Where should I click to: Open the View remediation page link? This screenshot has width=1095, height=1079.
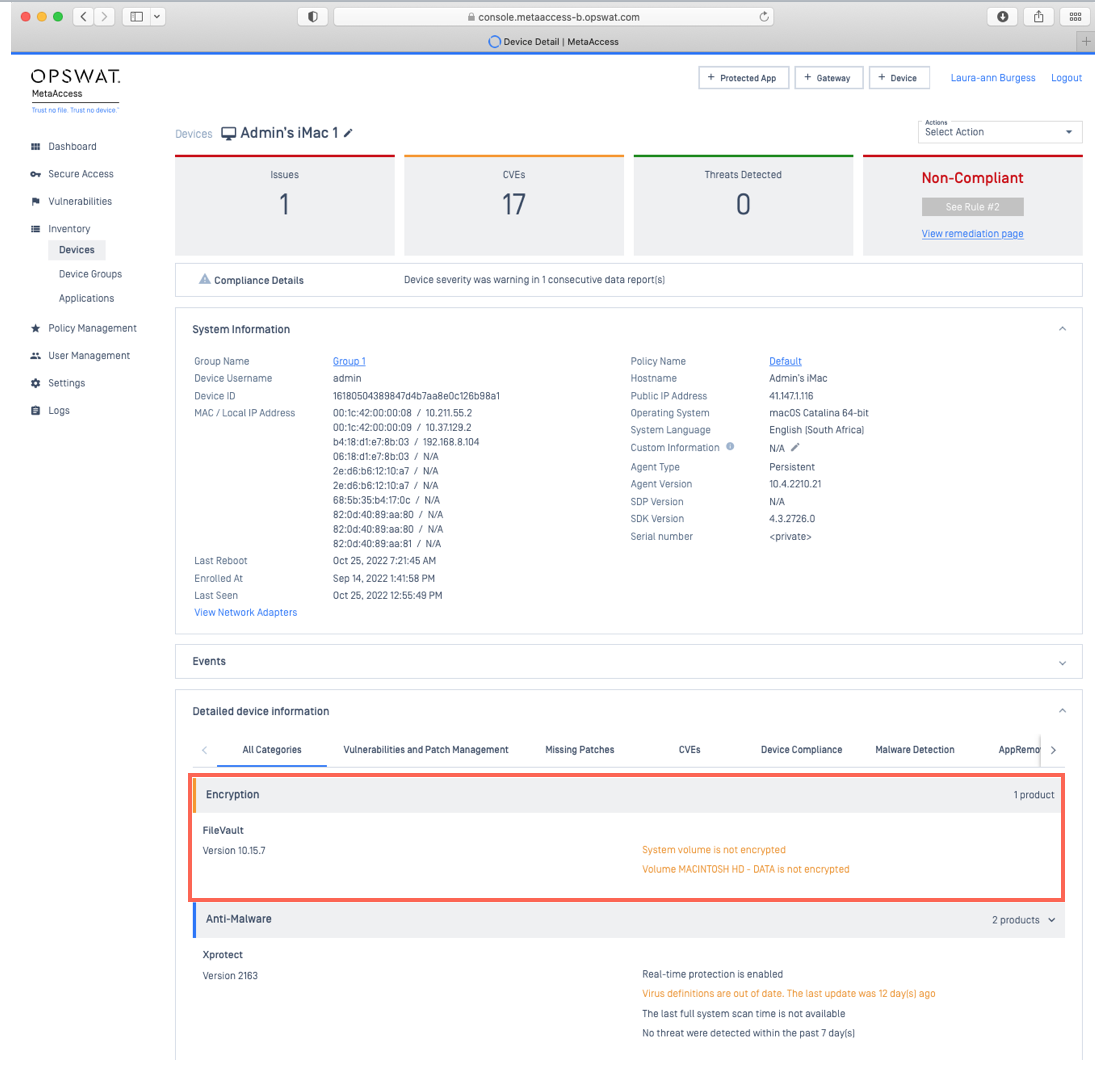coord(972,234)
